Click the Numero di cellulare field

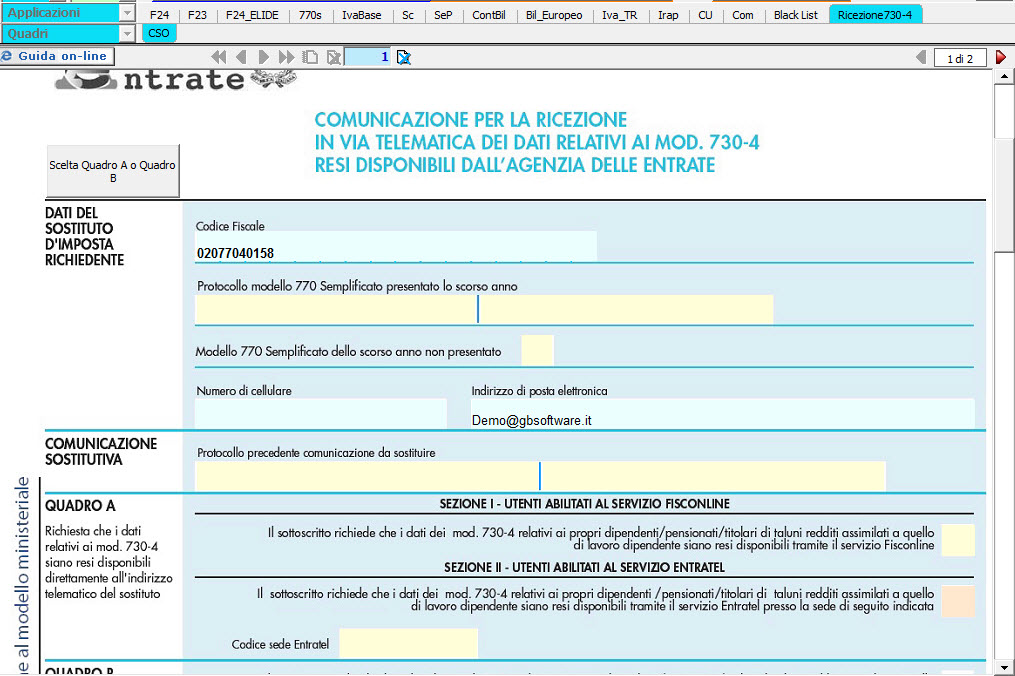click(320, 413)
